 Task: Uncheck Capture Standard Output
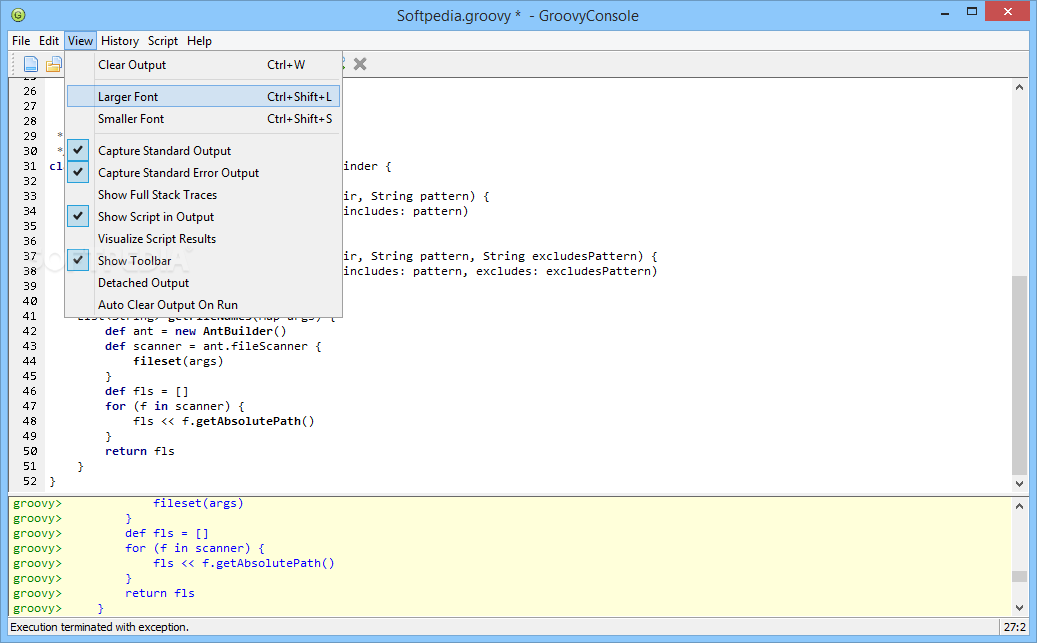coord(203,151)
